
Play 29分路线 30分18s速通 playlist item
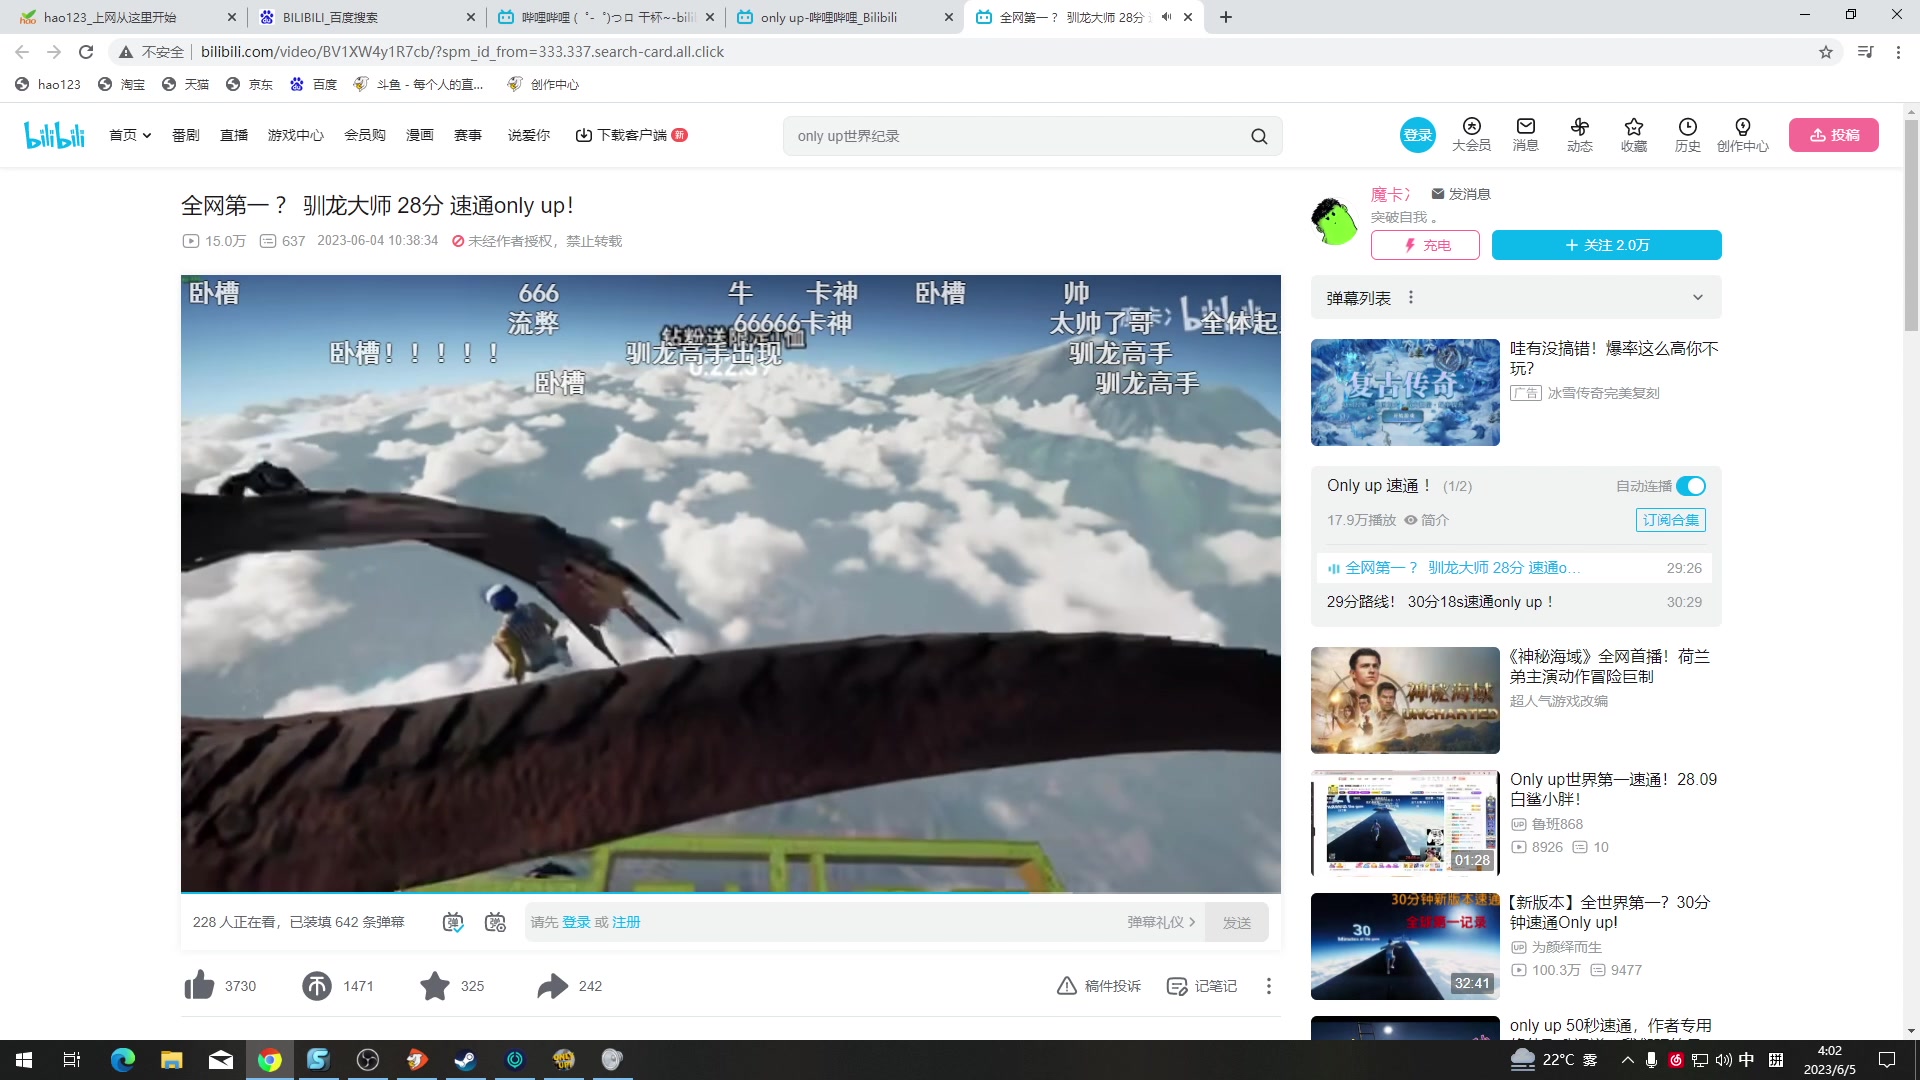pyautogui.click(x=1513, y=602)
